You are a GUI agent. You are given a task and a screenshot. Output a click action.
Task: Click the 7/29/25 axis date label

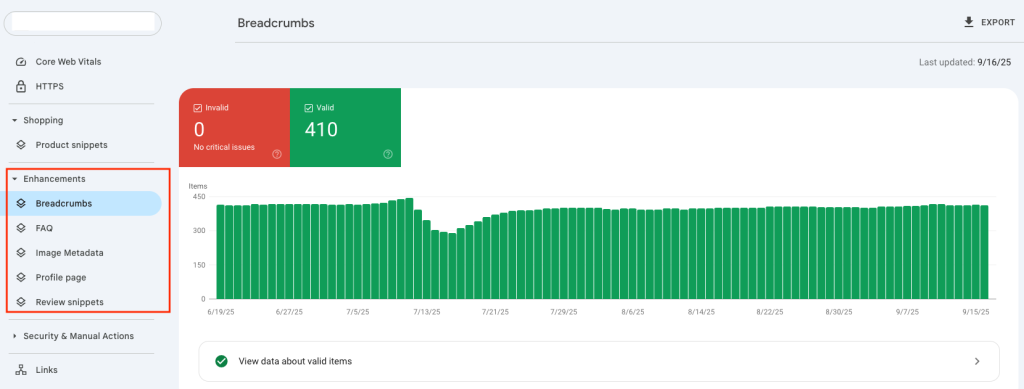click(x=564, y=312)
